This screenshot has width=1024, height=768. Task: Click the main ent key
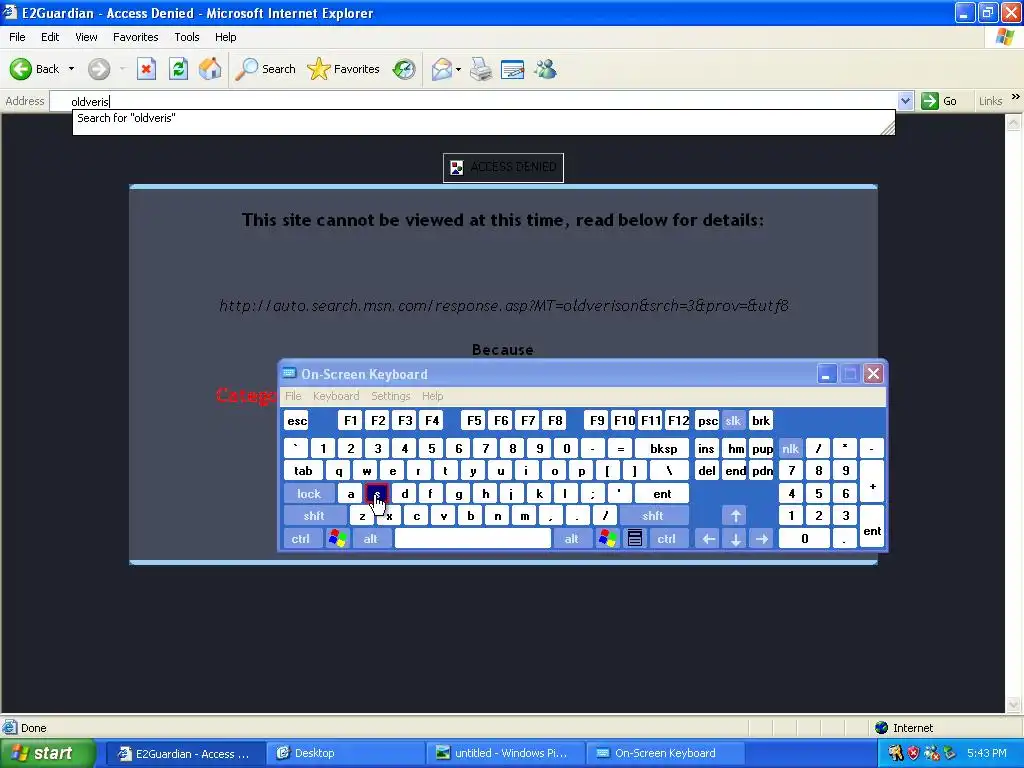click(662, 494)
